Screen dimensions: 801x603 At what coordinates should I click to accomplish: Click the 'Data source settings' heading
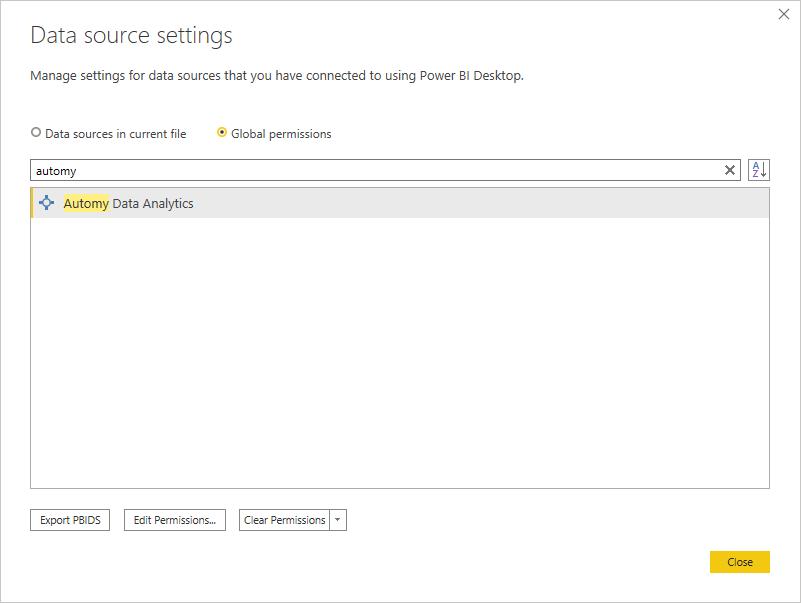pos(131,36)
